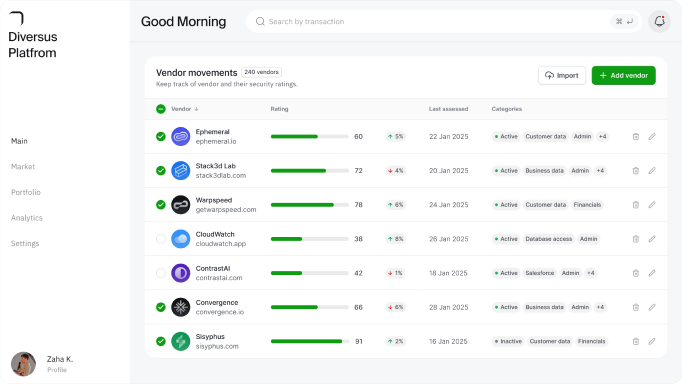The image size is (682, 384).
Task: Uncheck the Sisyphus row checkbox
Action: tap(160, 341)
